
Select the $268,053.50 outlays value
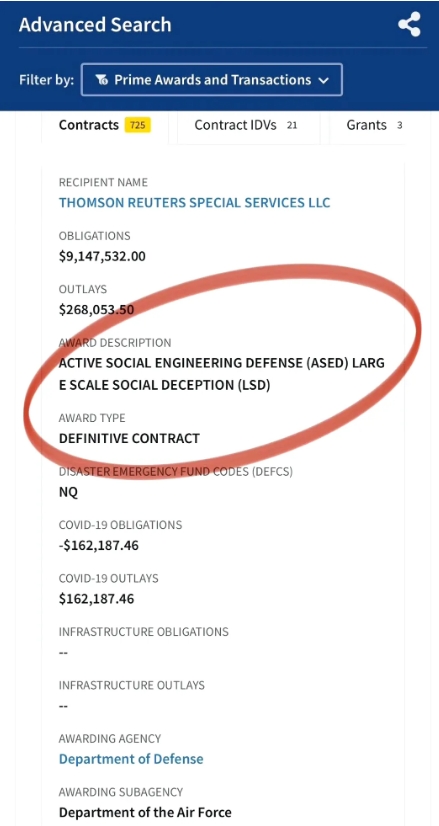pyautogui.click(x=96, y=310)
